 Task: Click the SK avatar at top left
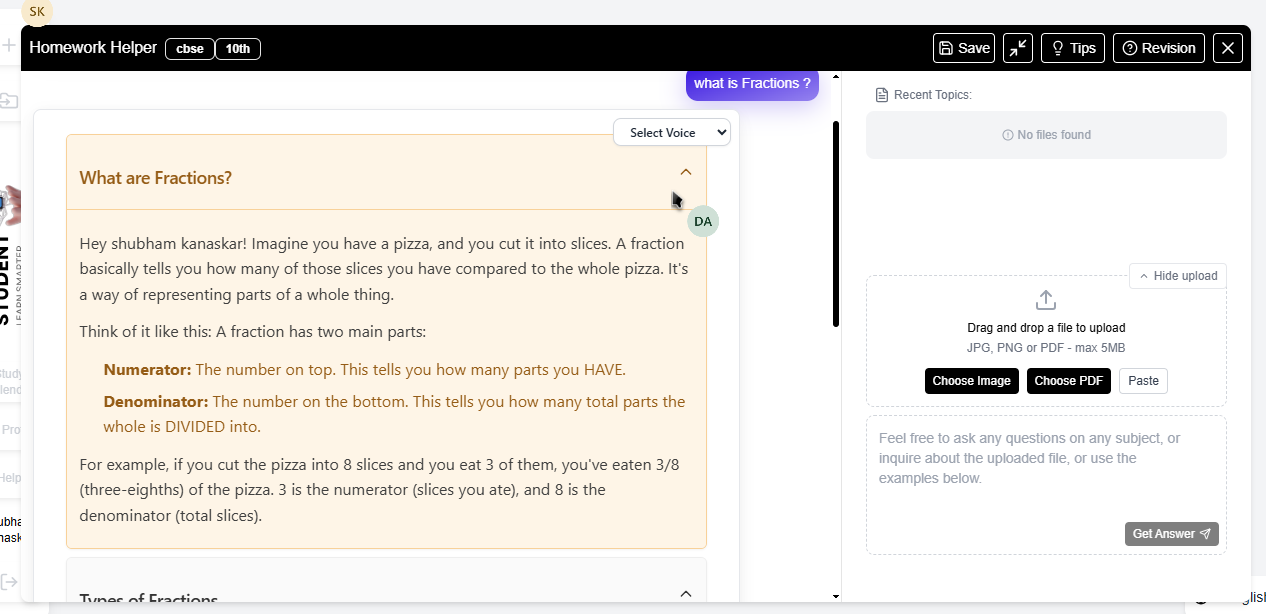coord(37,12)
